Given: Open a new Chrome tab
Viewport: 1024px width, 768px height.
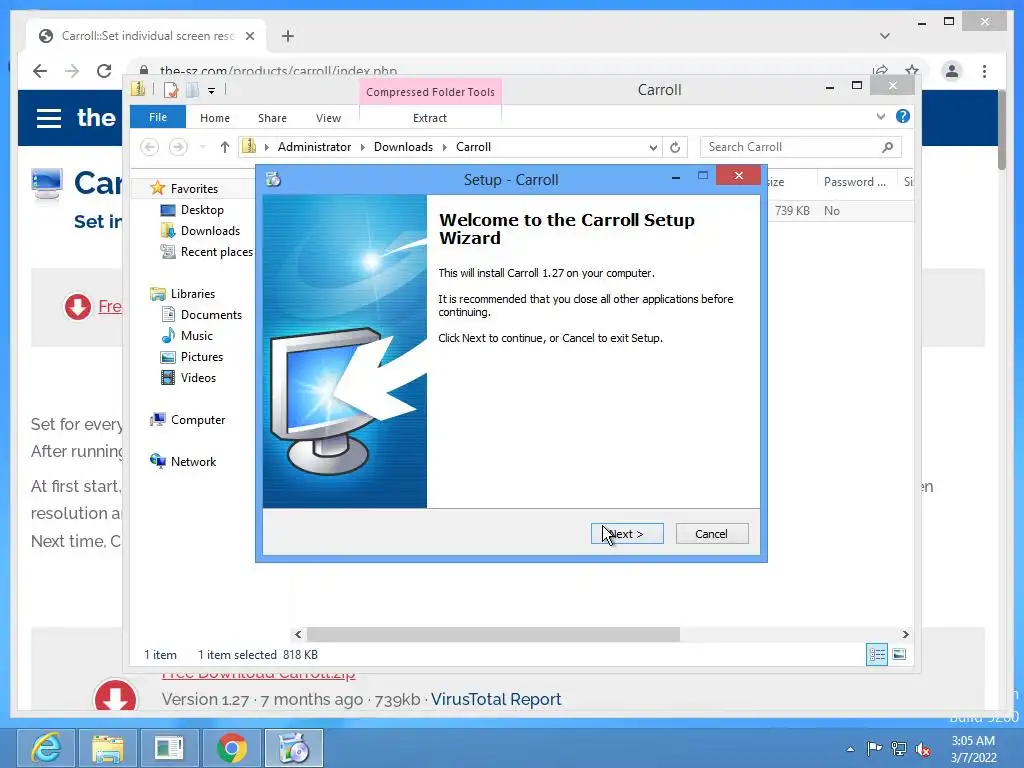Looking at the screenshot, I should click(288, 36).
